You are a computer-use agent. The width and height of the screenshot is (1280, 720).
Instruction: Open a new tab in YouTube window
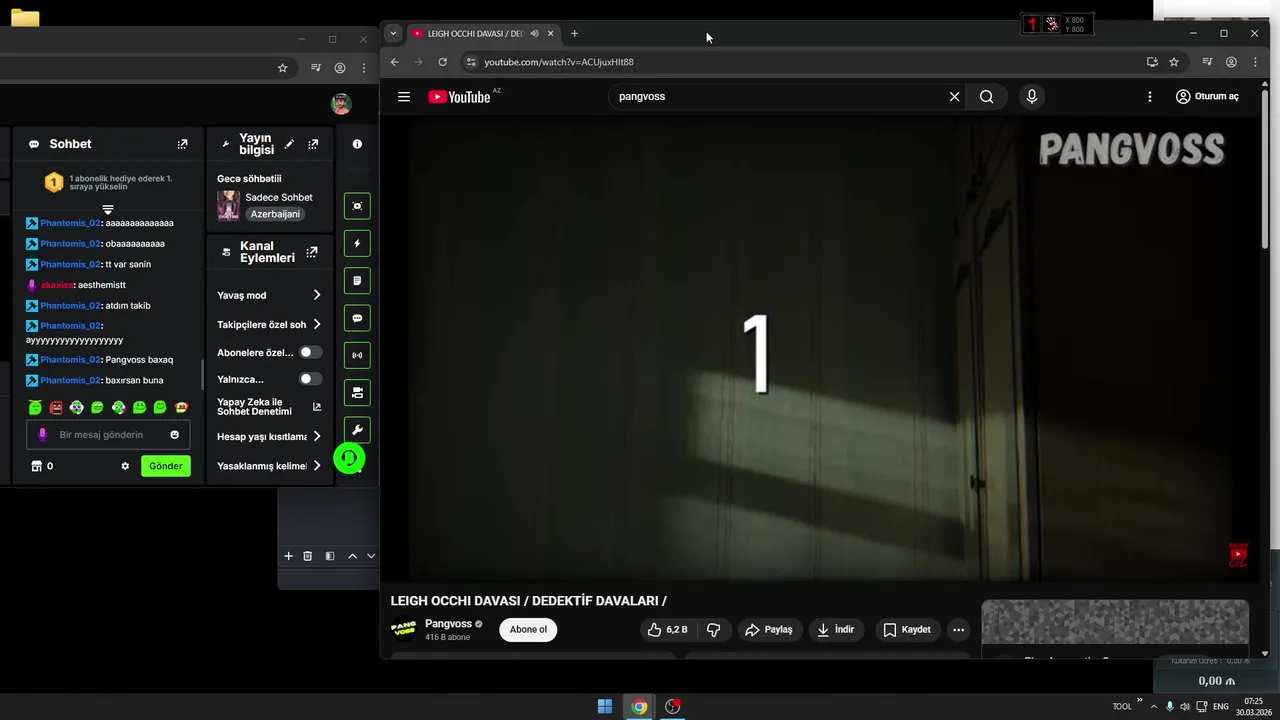[574, 33]
